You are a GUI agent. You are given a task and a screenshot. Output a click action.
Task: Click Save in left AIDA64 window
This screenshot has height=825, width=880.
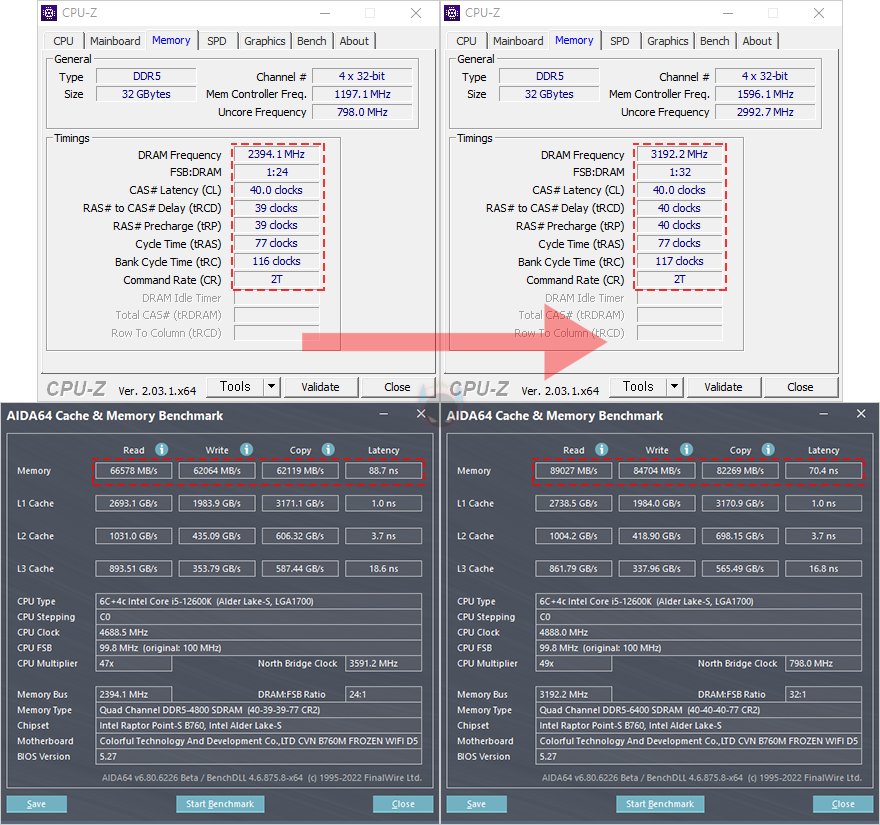pyautogui.click(x=36, y=804)
